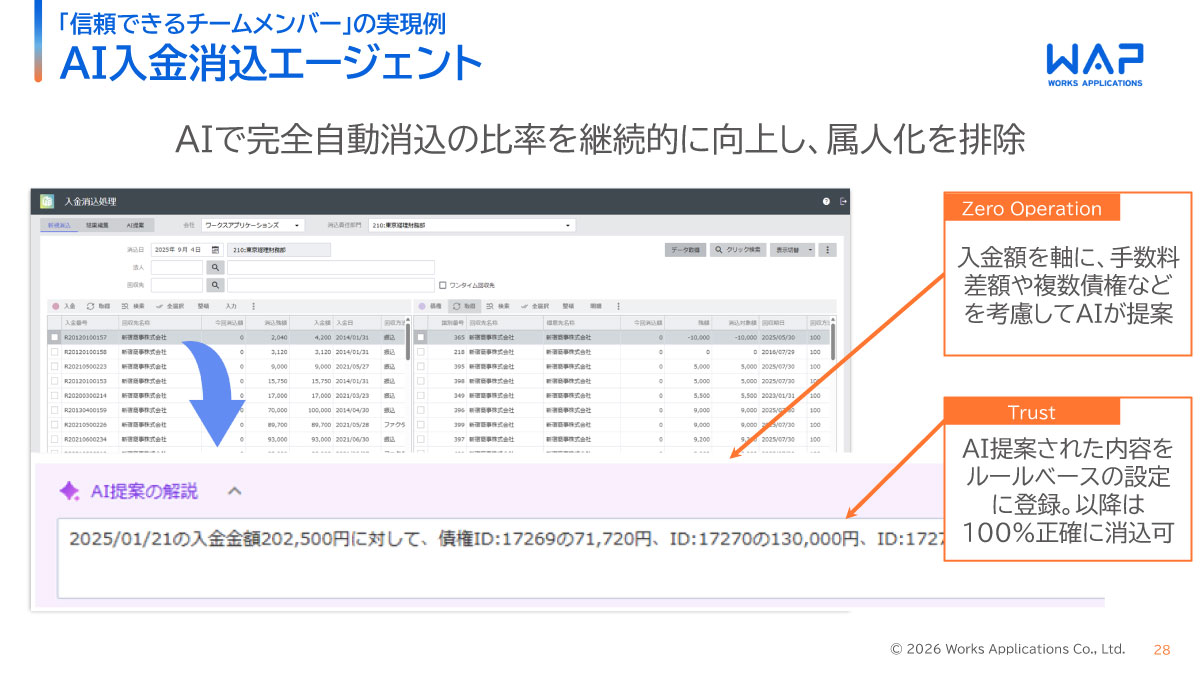Click the logout icon in the dark header
This screenshot has width=1200, height=675.
[843, 201]
